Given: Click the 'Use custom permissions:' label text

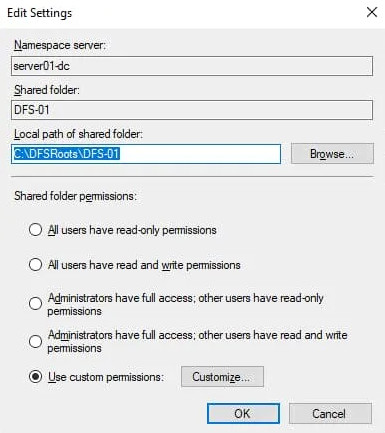Looking at the screenshot, I should tap(106, 377).
